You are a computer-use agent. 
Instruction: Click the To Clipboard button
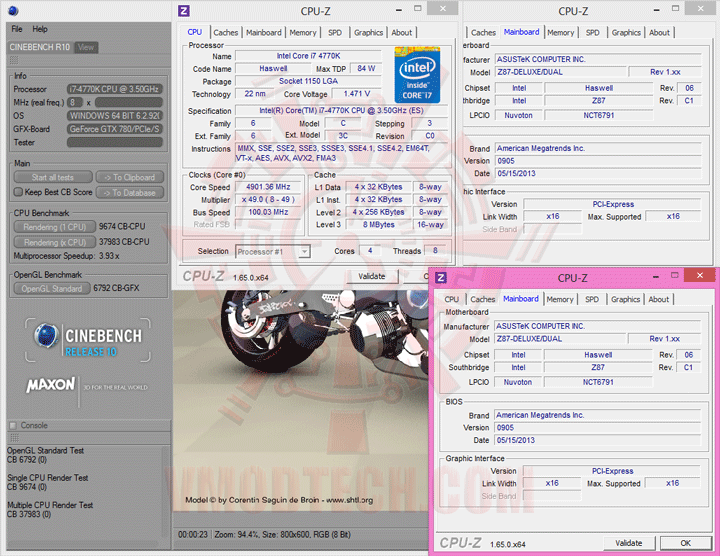[129, 177]
